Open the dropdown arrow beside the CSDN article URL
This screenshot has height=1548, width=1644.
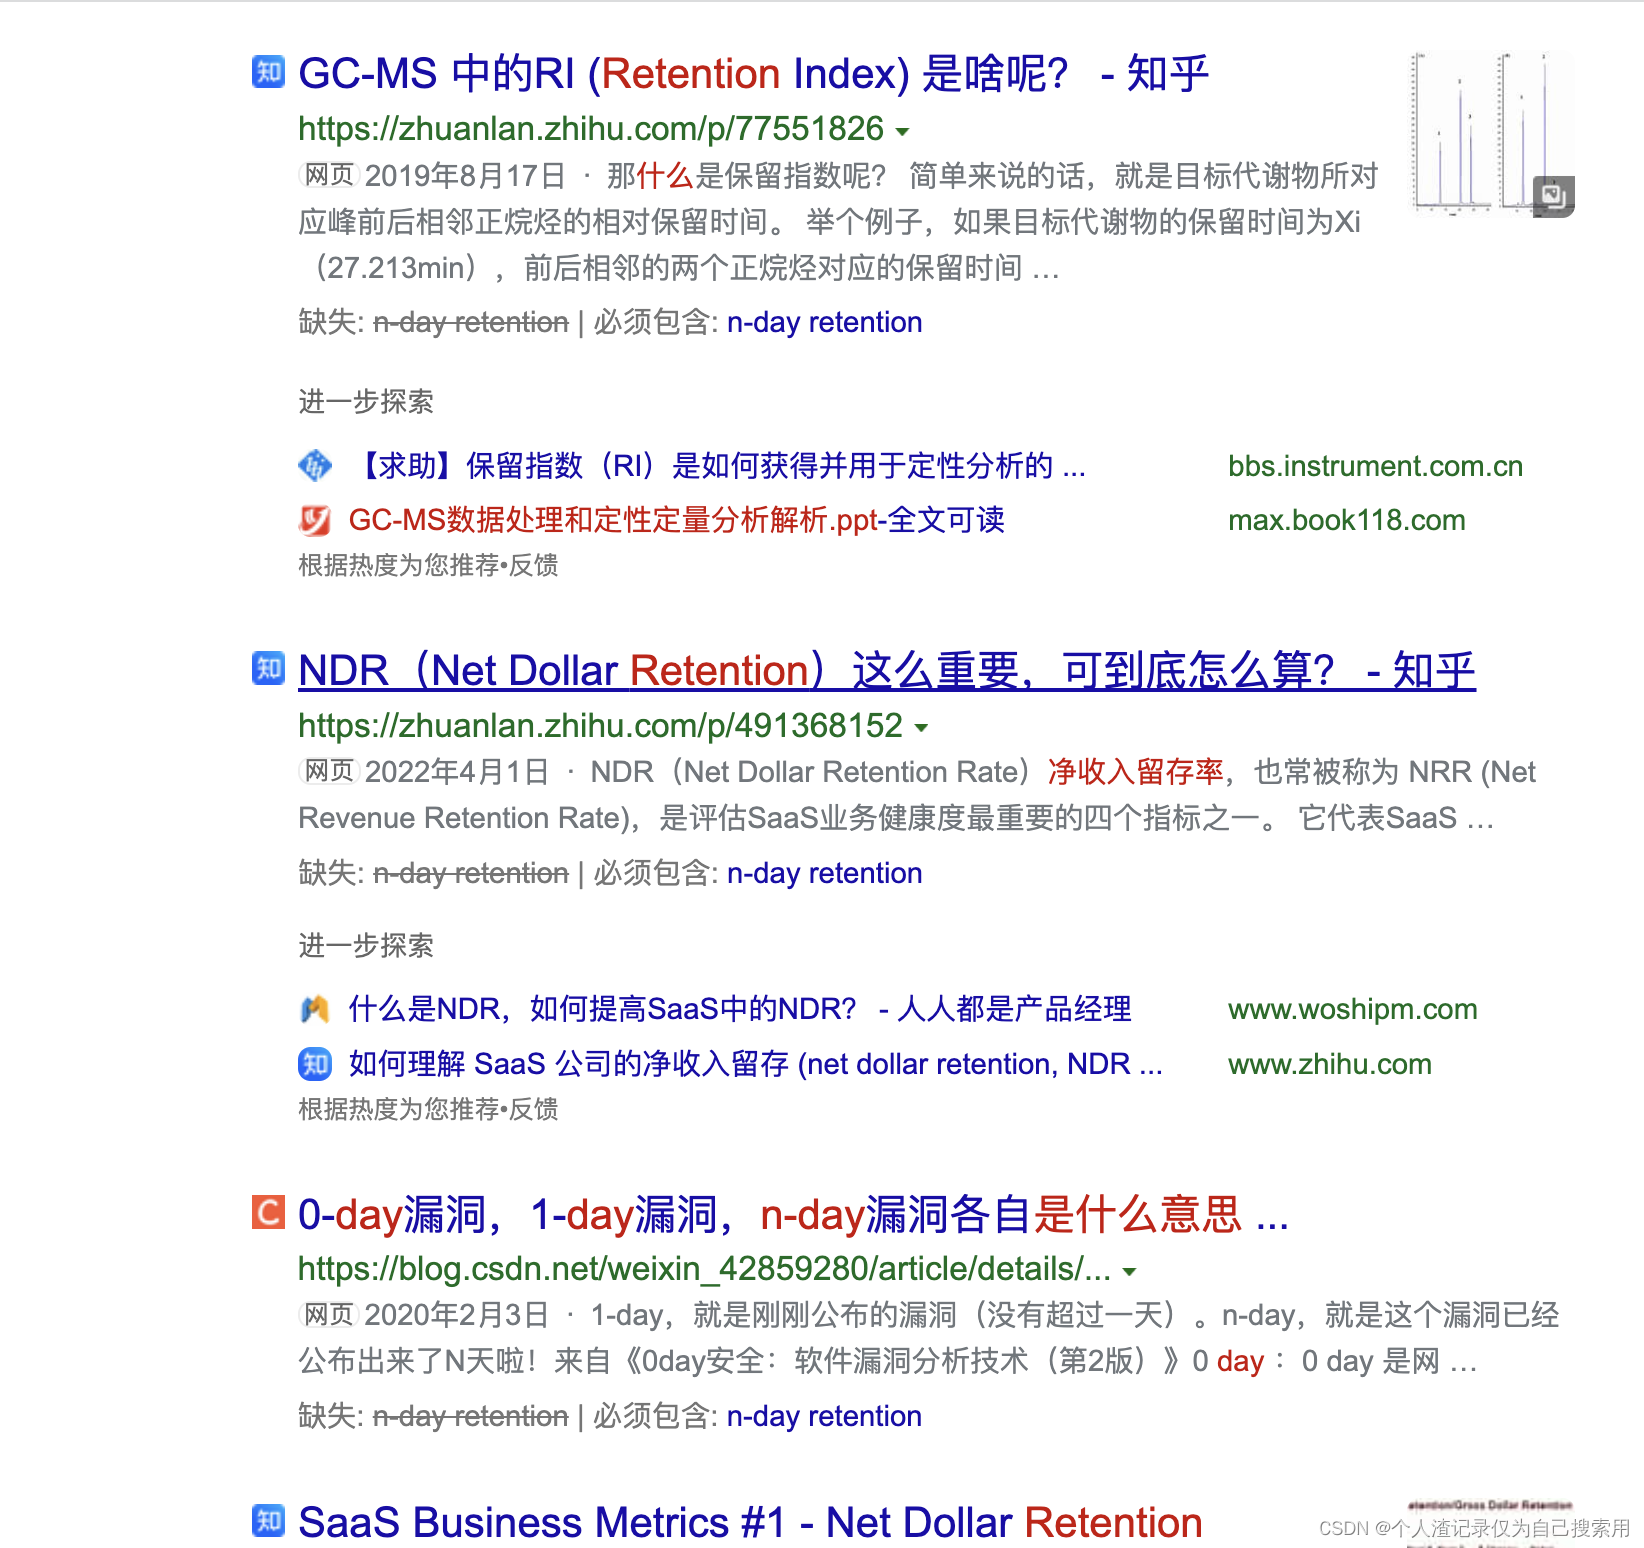1128,1272
